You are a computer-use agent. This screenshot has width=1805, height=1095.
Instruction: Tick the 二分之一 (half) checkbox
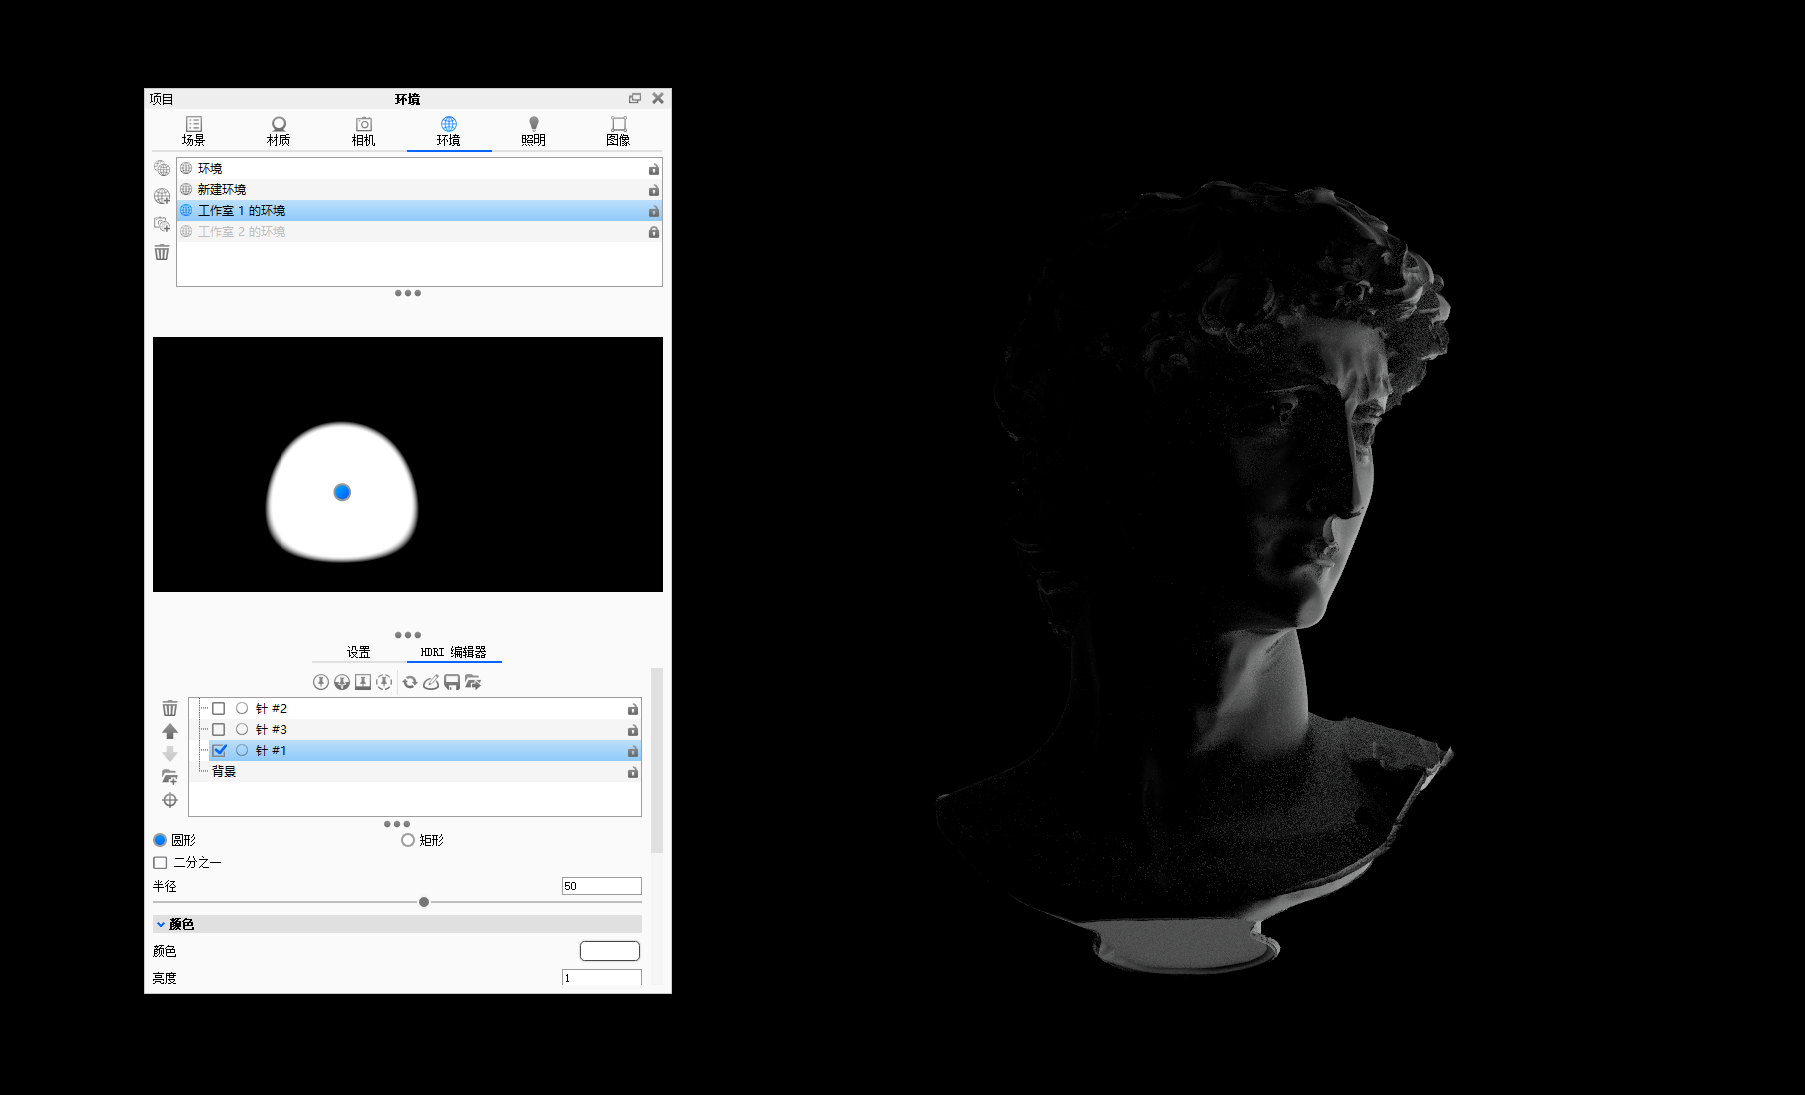(160, 862)
